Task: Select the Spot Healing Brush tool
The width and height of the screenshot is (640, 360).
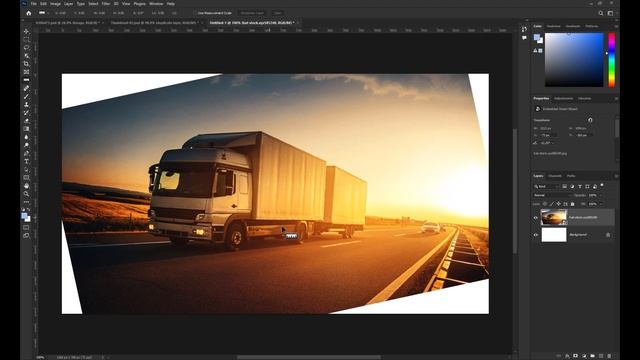Action: click(27, 88)
